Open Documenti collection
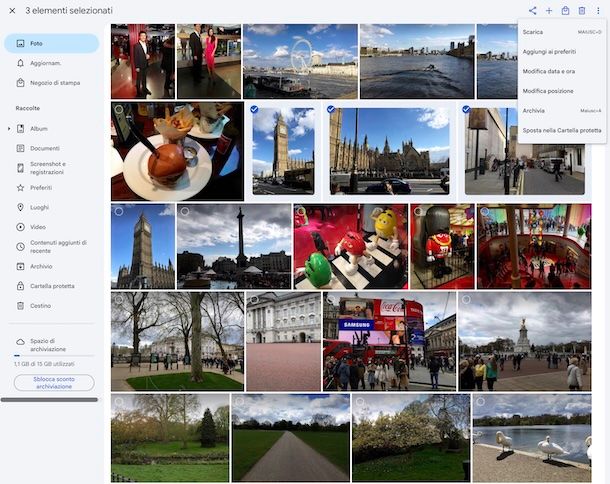This screenshot has width=610, height=484. click(x=51, y=148)
